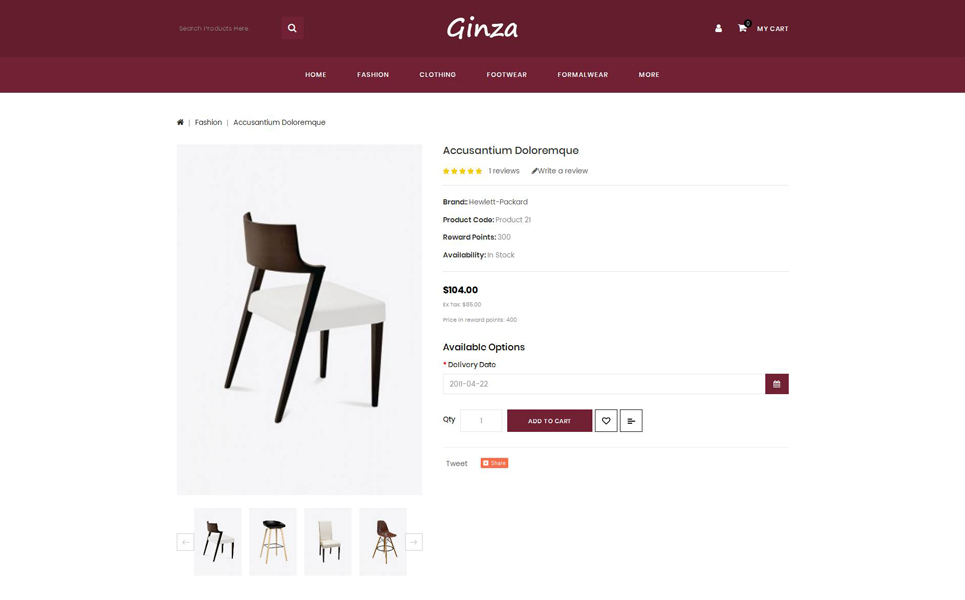Open the user account icon
Viewport: 965px width, 600px height.
pyautogui.click(x=718, y=28)
